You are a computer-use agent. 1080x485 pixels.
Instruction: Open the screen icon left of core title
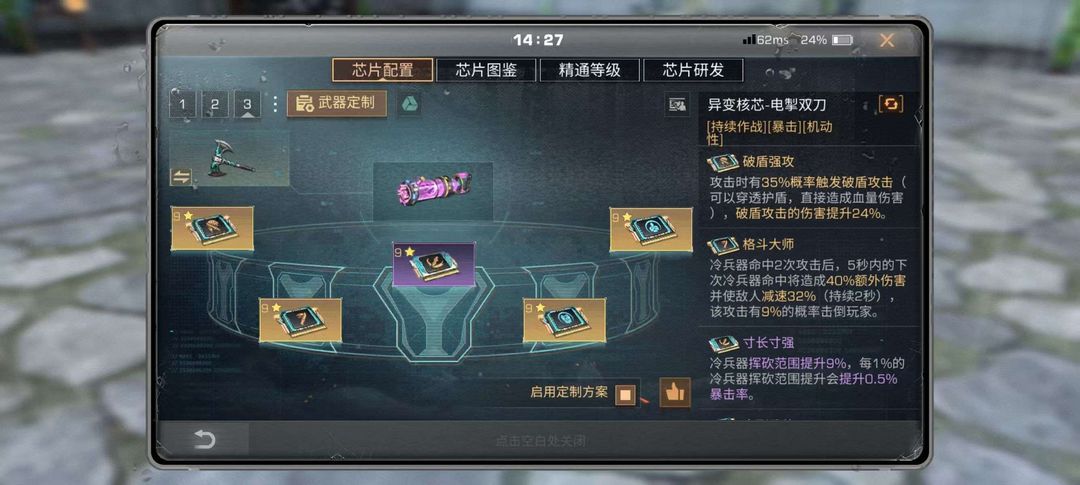[678, 105]
